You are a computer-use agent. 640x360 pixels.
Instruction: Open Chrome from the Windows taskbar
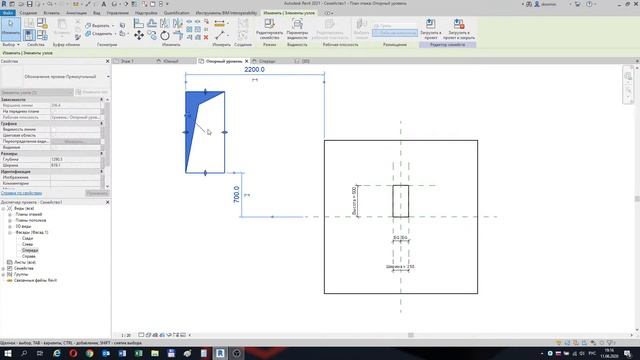click(89, 353)
